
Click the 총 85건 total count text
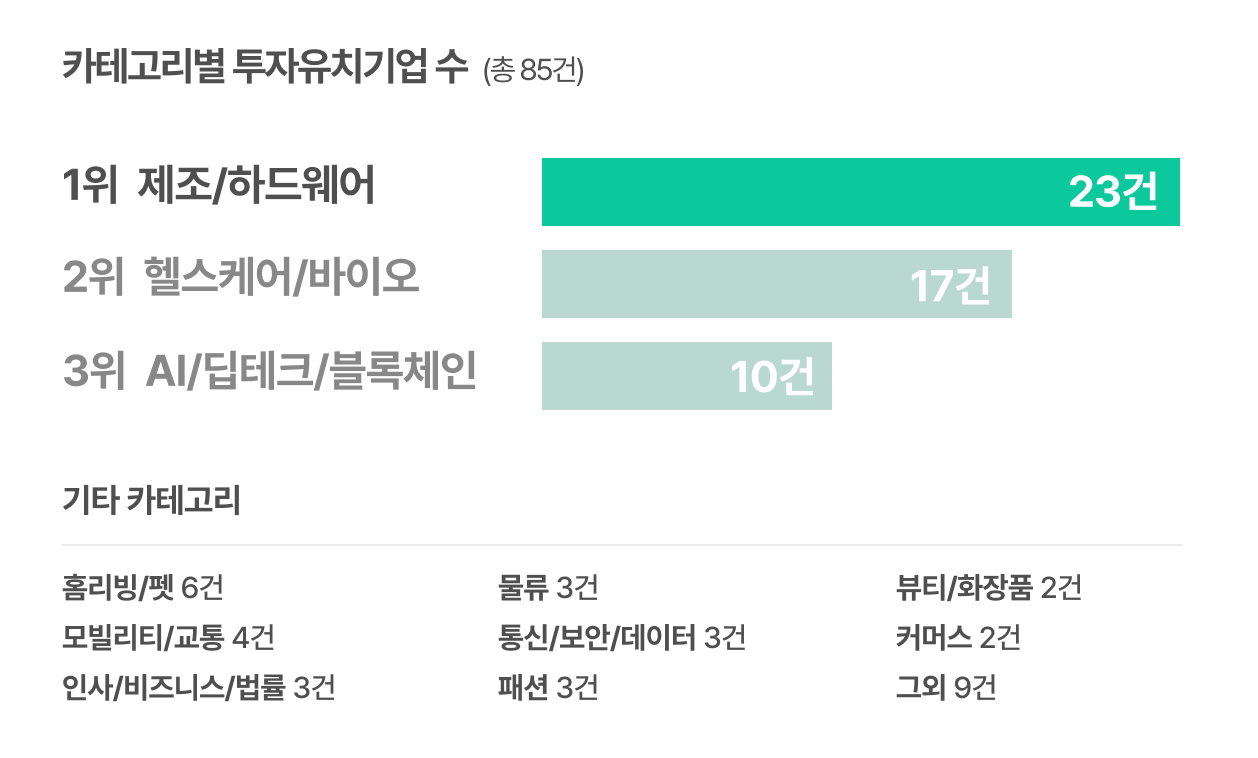533,72
